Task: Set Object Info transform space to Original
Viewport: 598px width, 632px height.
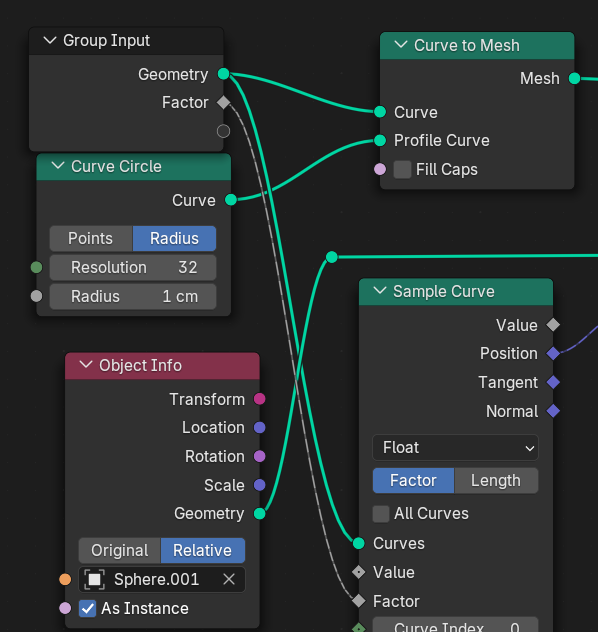Action: click(x=120, y=550)
